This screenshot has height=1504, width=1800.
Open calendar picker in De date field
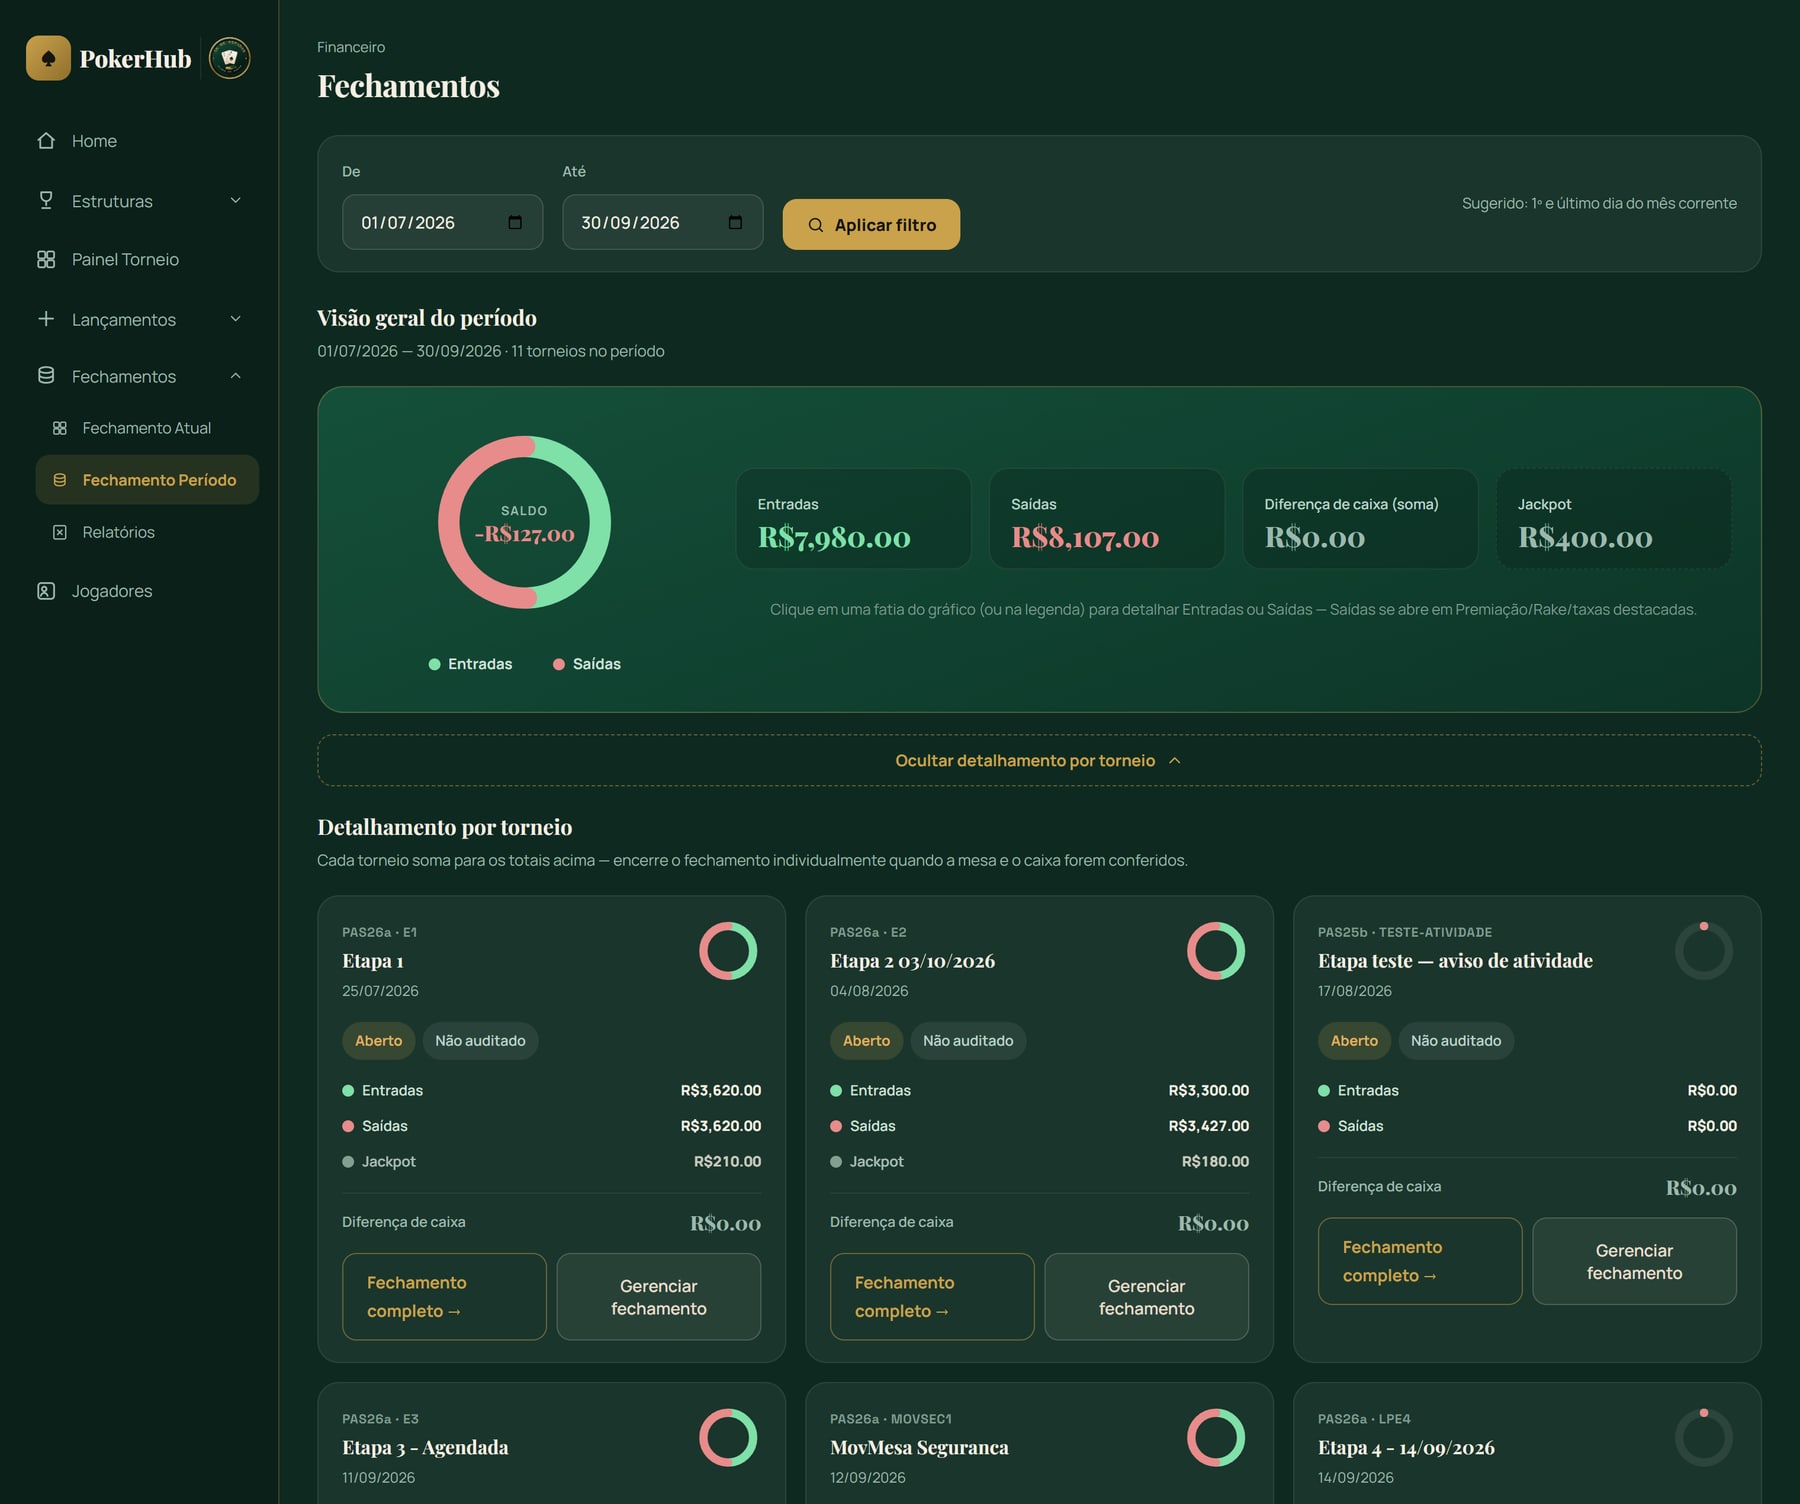[515, 222]
